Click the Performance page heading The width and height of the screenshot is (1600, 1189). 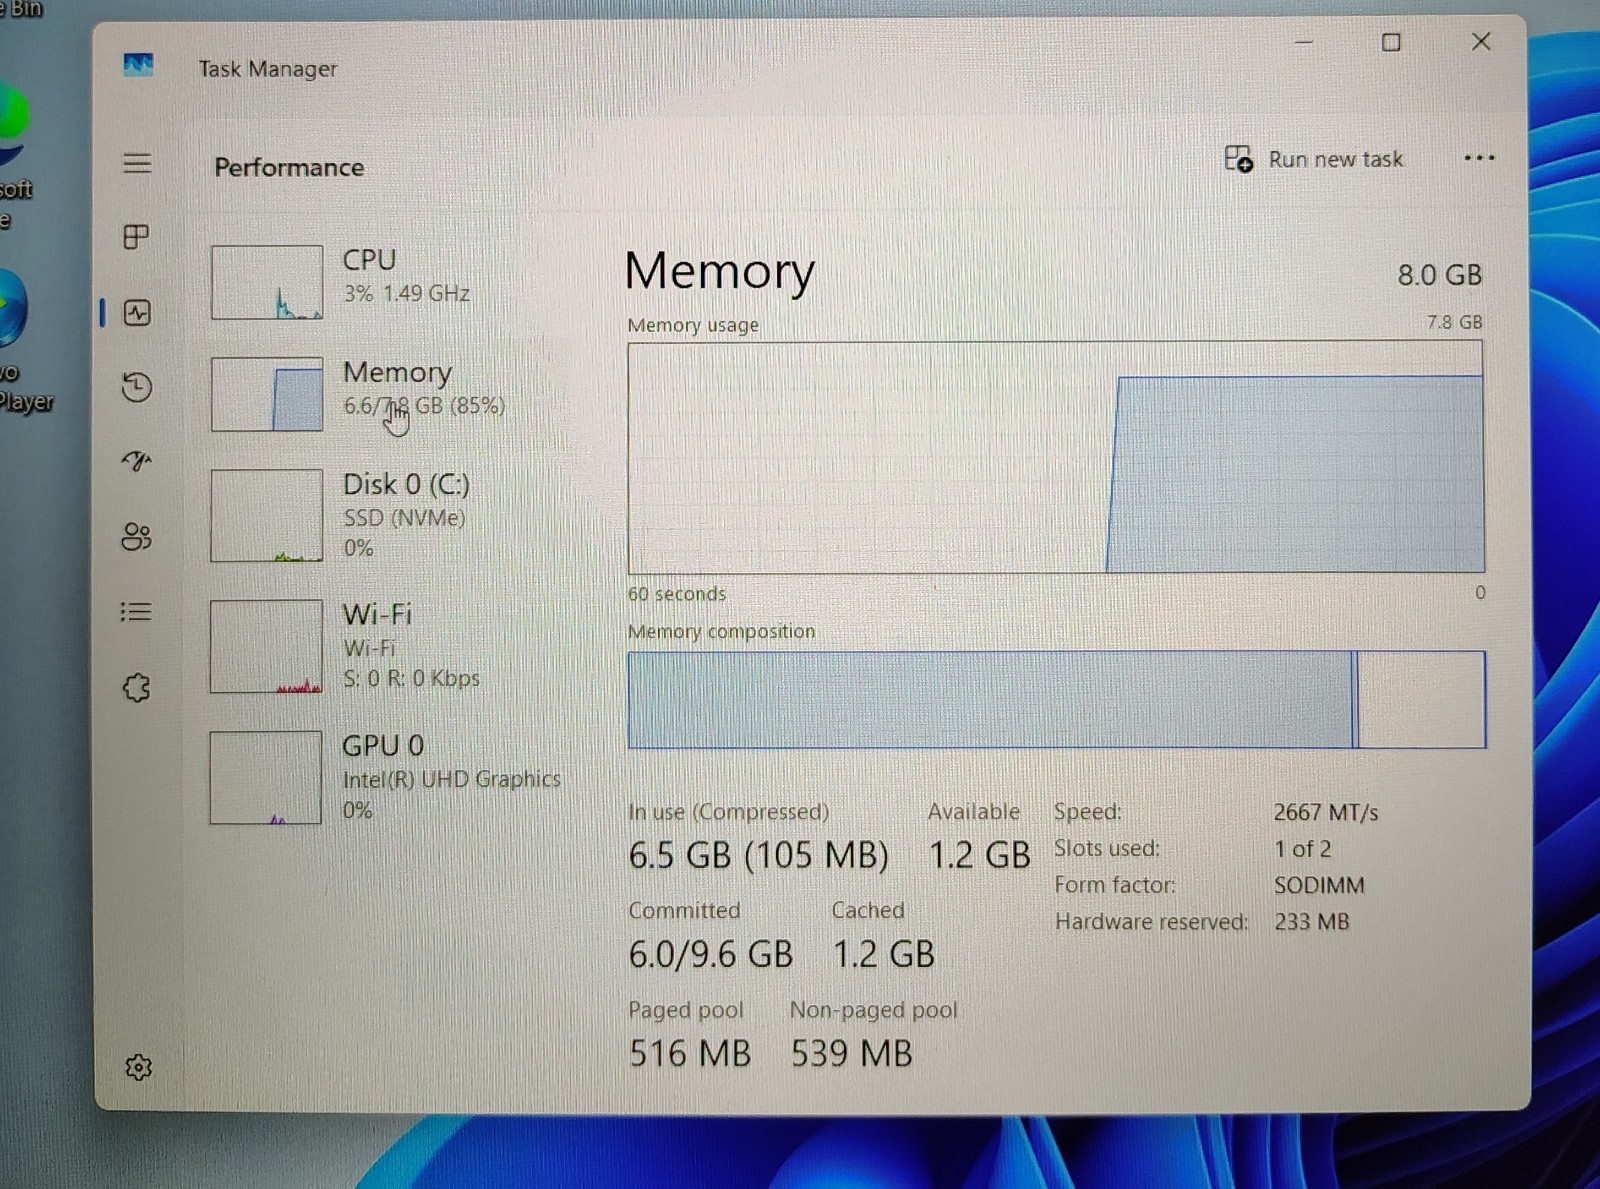click(x=289, y=167)
